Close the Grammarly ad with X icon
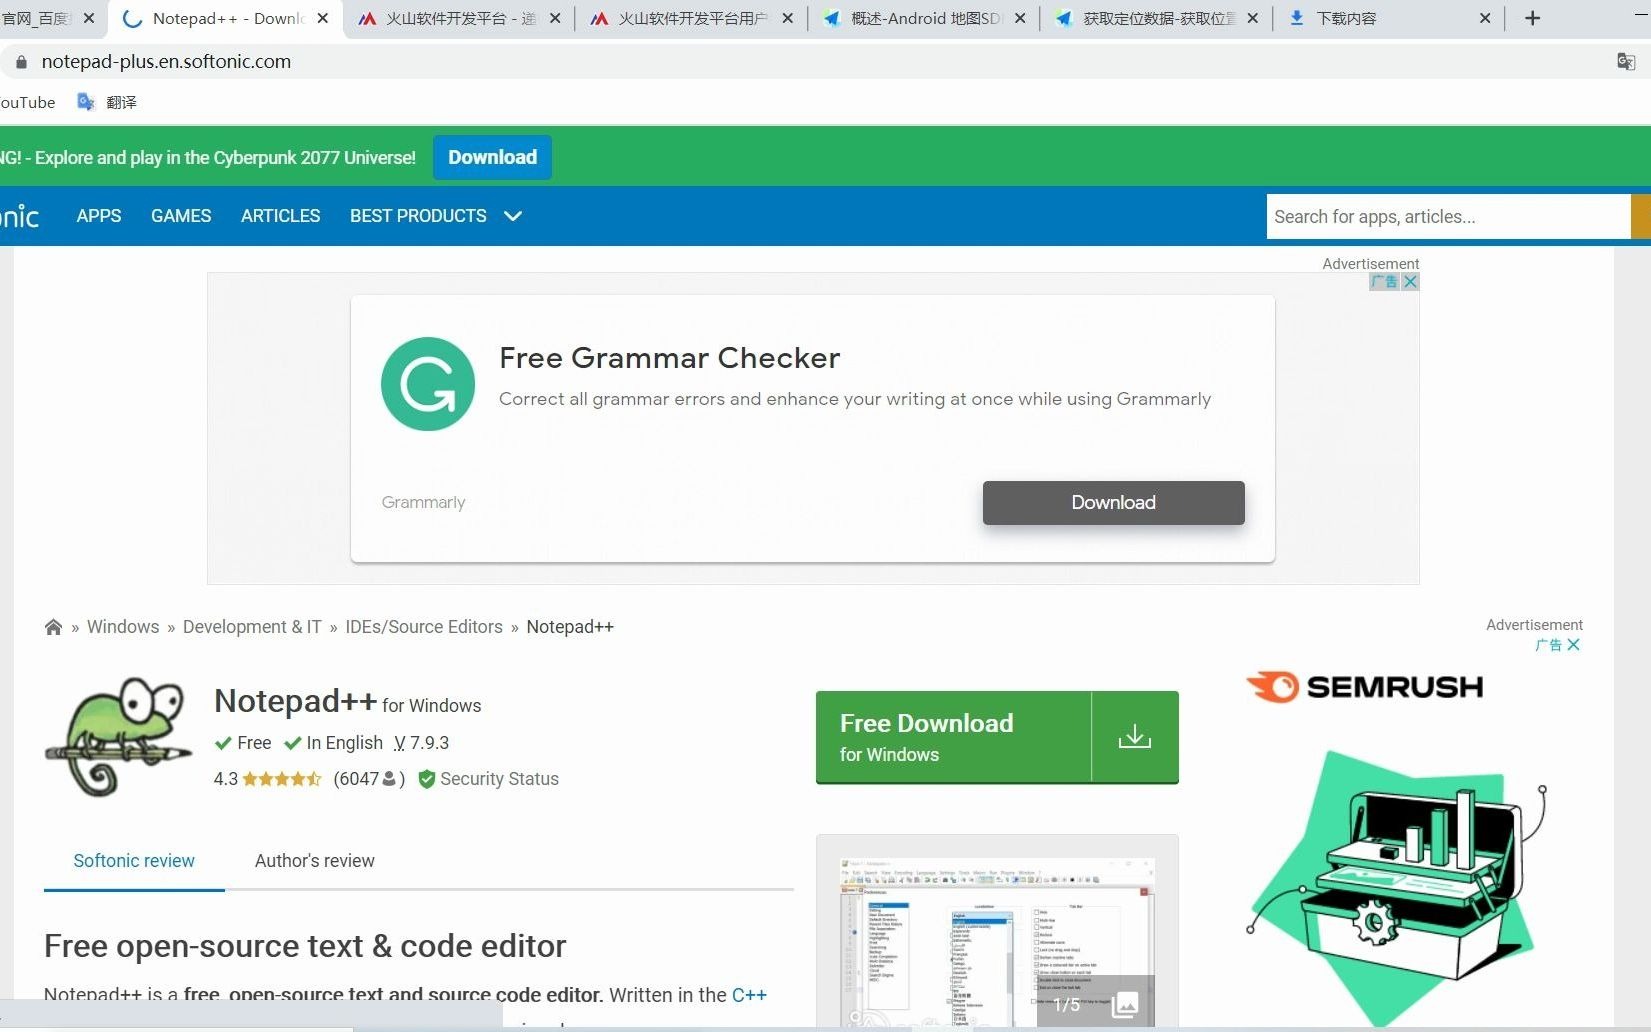This screenshot has height=1032, width=1651. (x=1410, y=282)
